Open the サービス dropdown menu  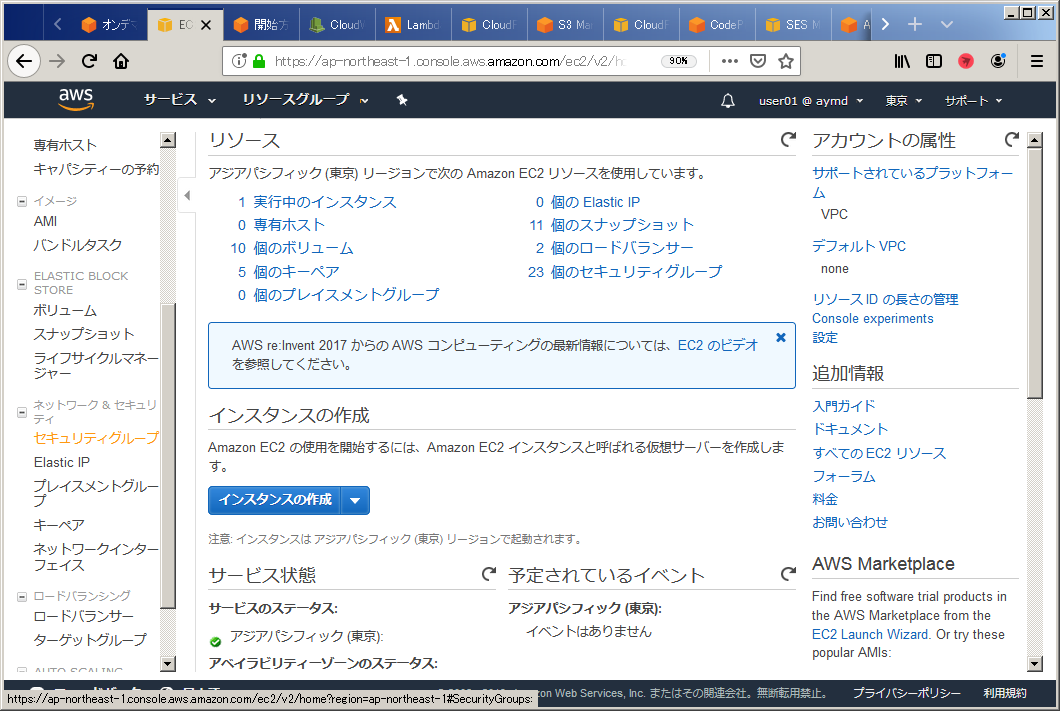(x=180, y=100)
